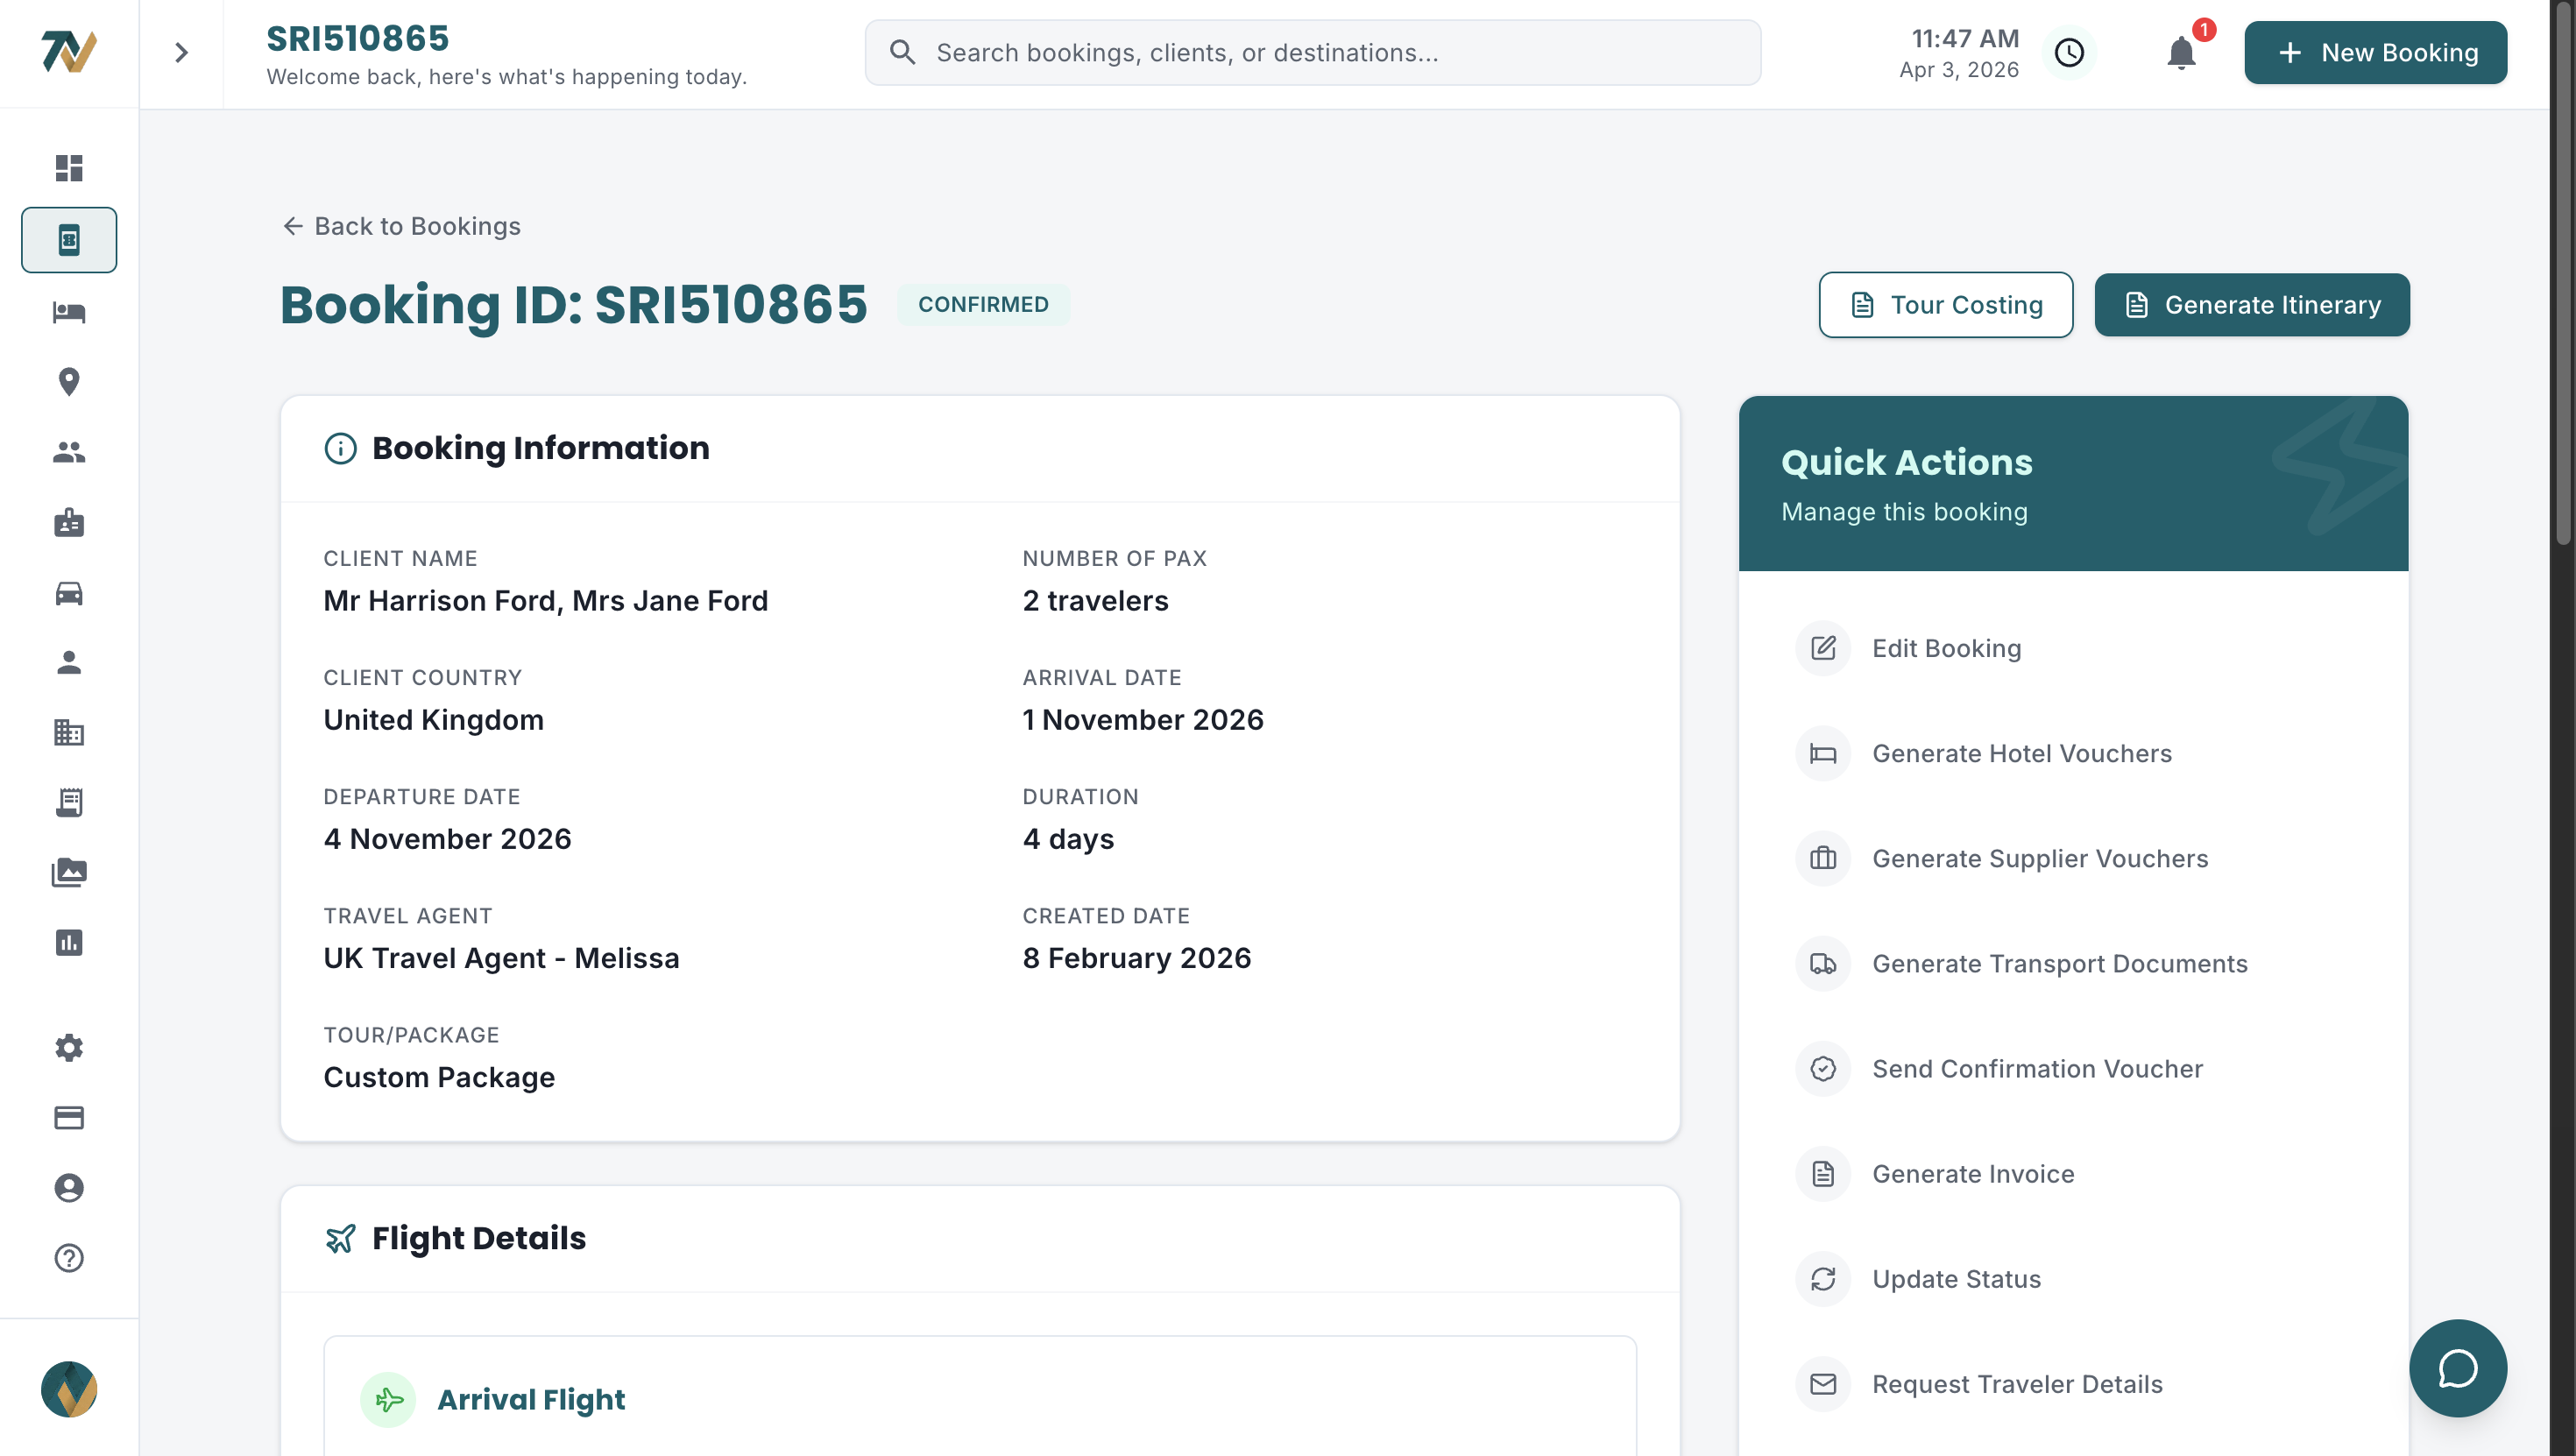Select Send Confirmation Voucher quick action
Image resolution: width=2576 pixels, height=1456 pixels.
[x=2073, y=1068]
